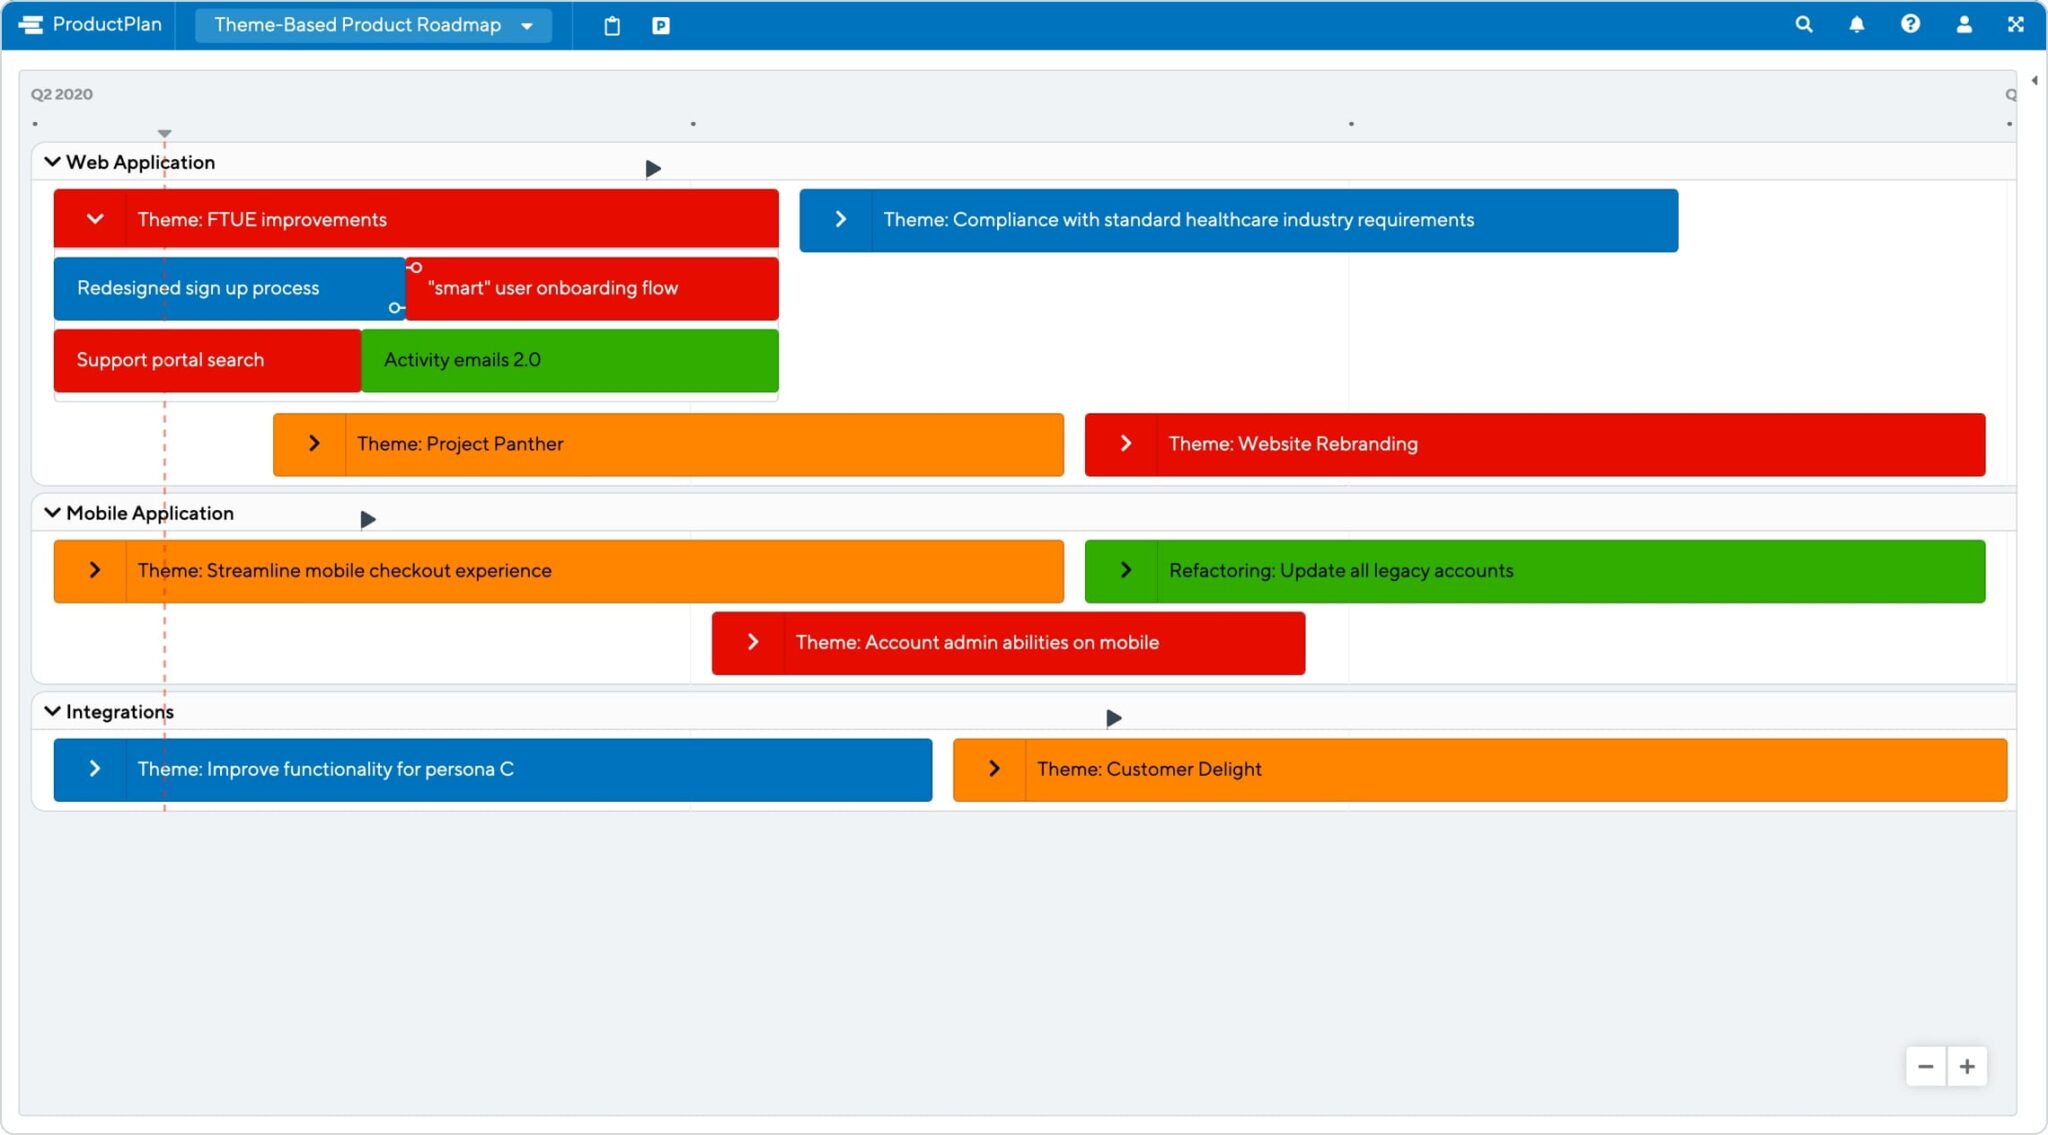Click the fullscreen expand icon
This screenshot has height=1135, width=2048.
(x=2017, y=25)
